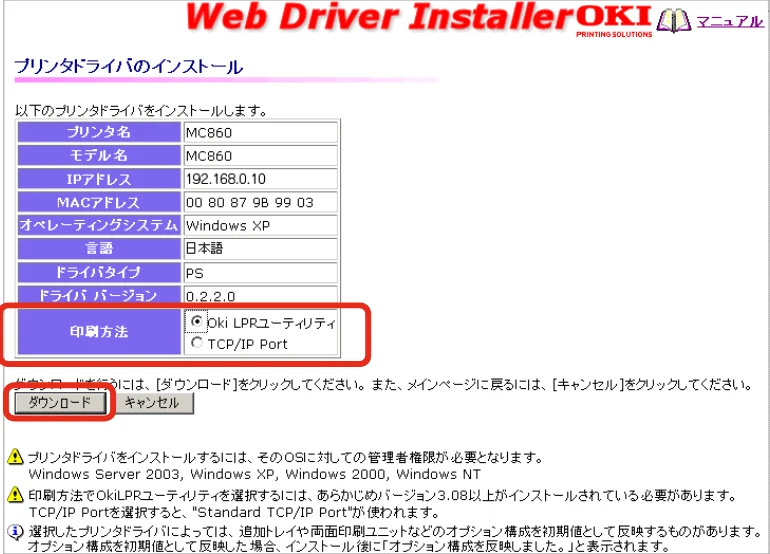
Task: Click the ダウンロード button
Action: (60, 403)
